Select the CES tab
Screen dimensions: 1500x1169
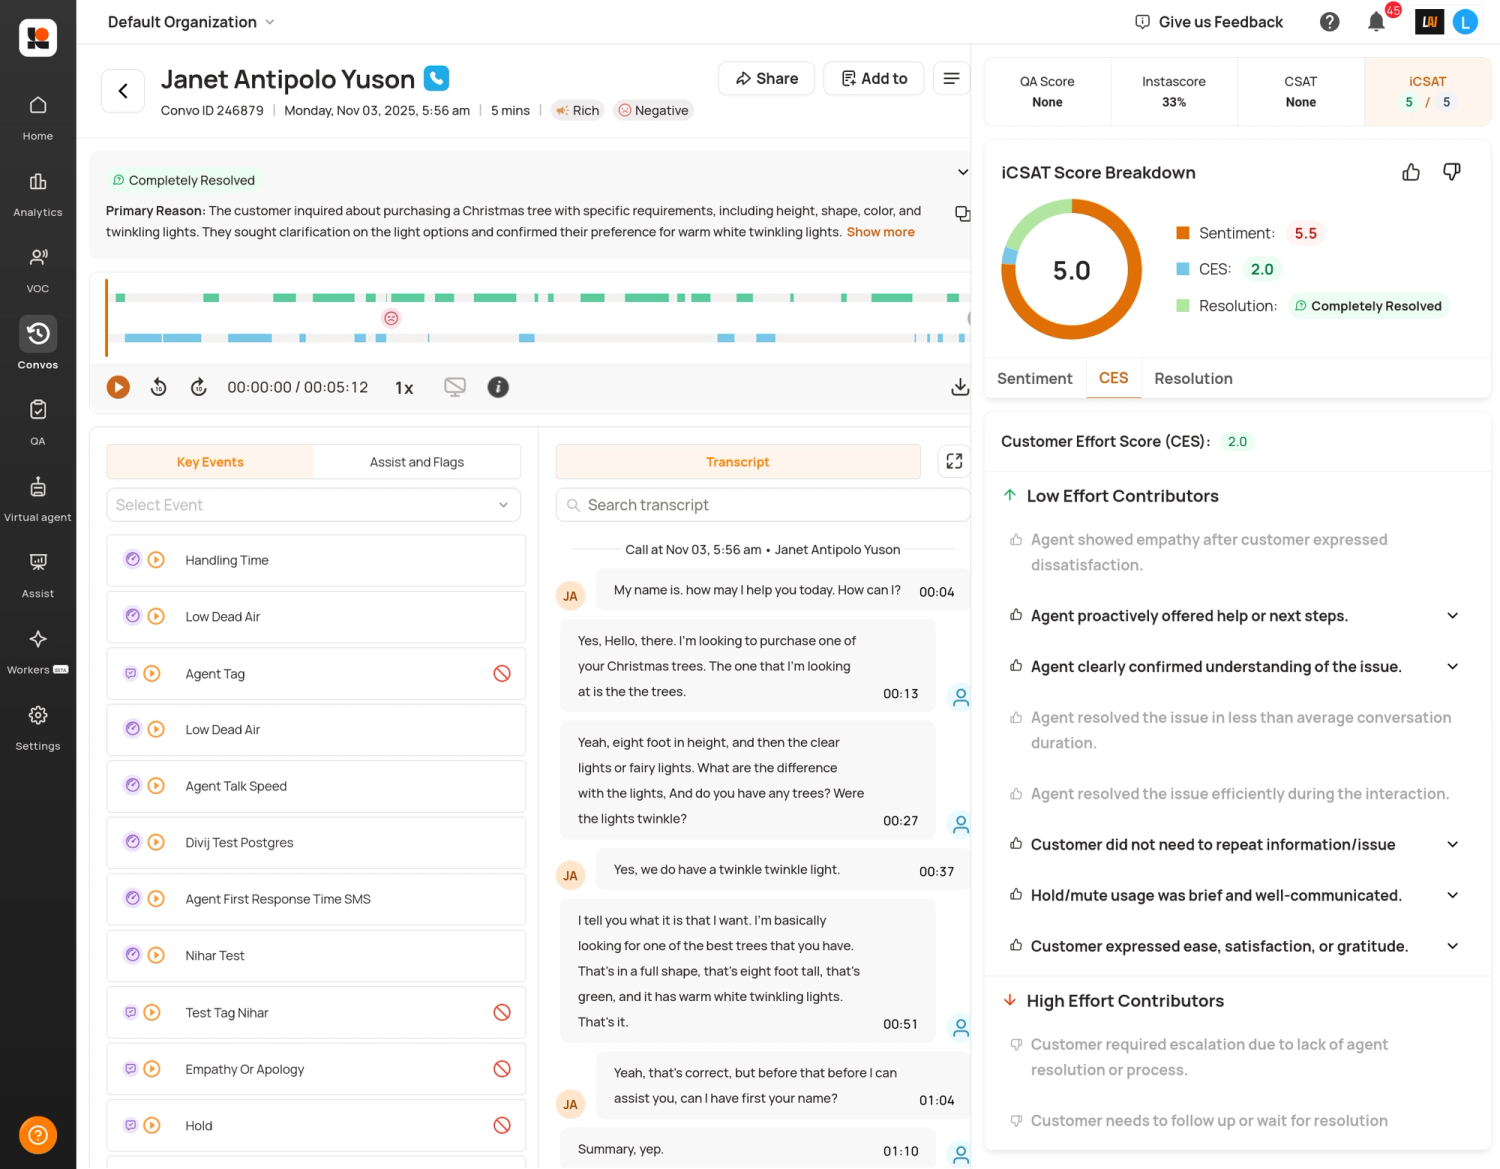point(1113,378)
